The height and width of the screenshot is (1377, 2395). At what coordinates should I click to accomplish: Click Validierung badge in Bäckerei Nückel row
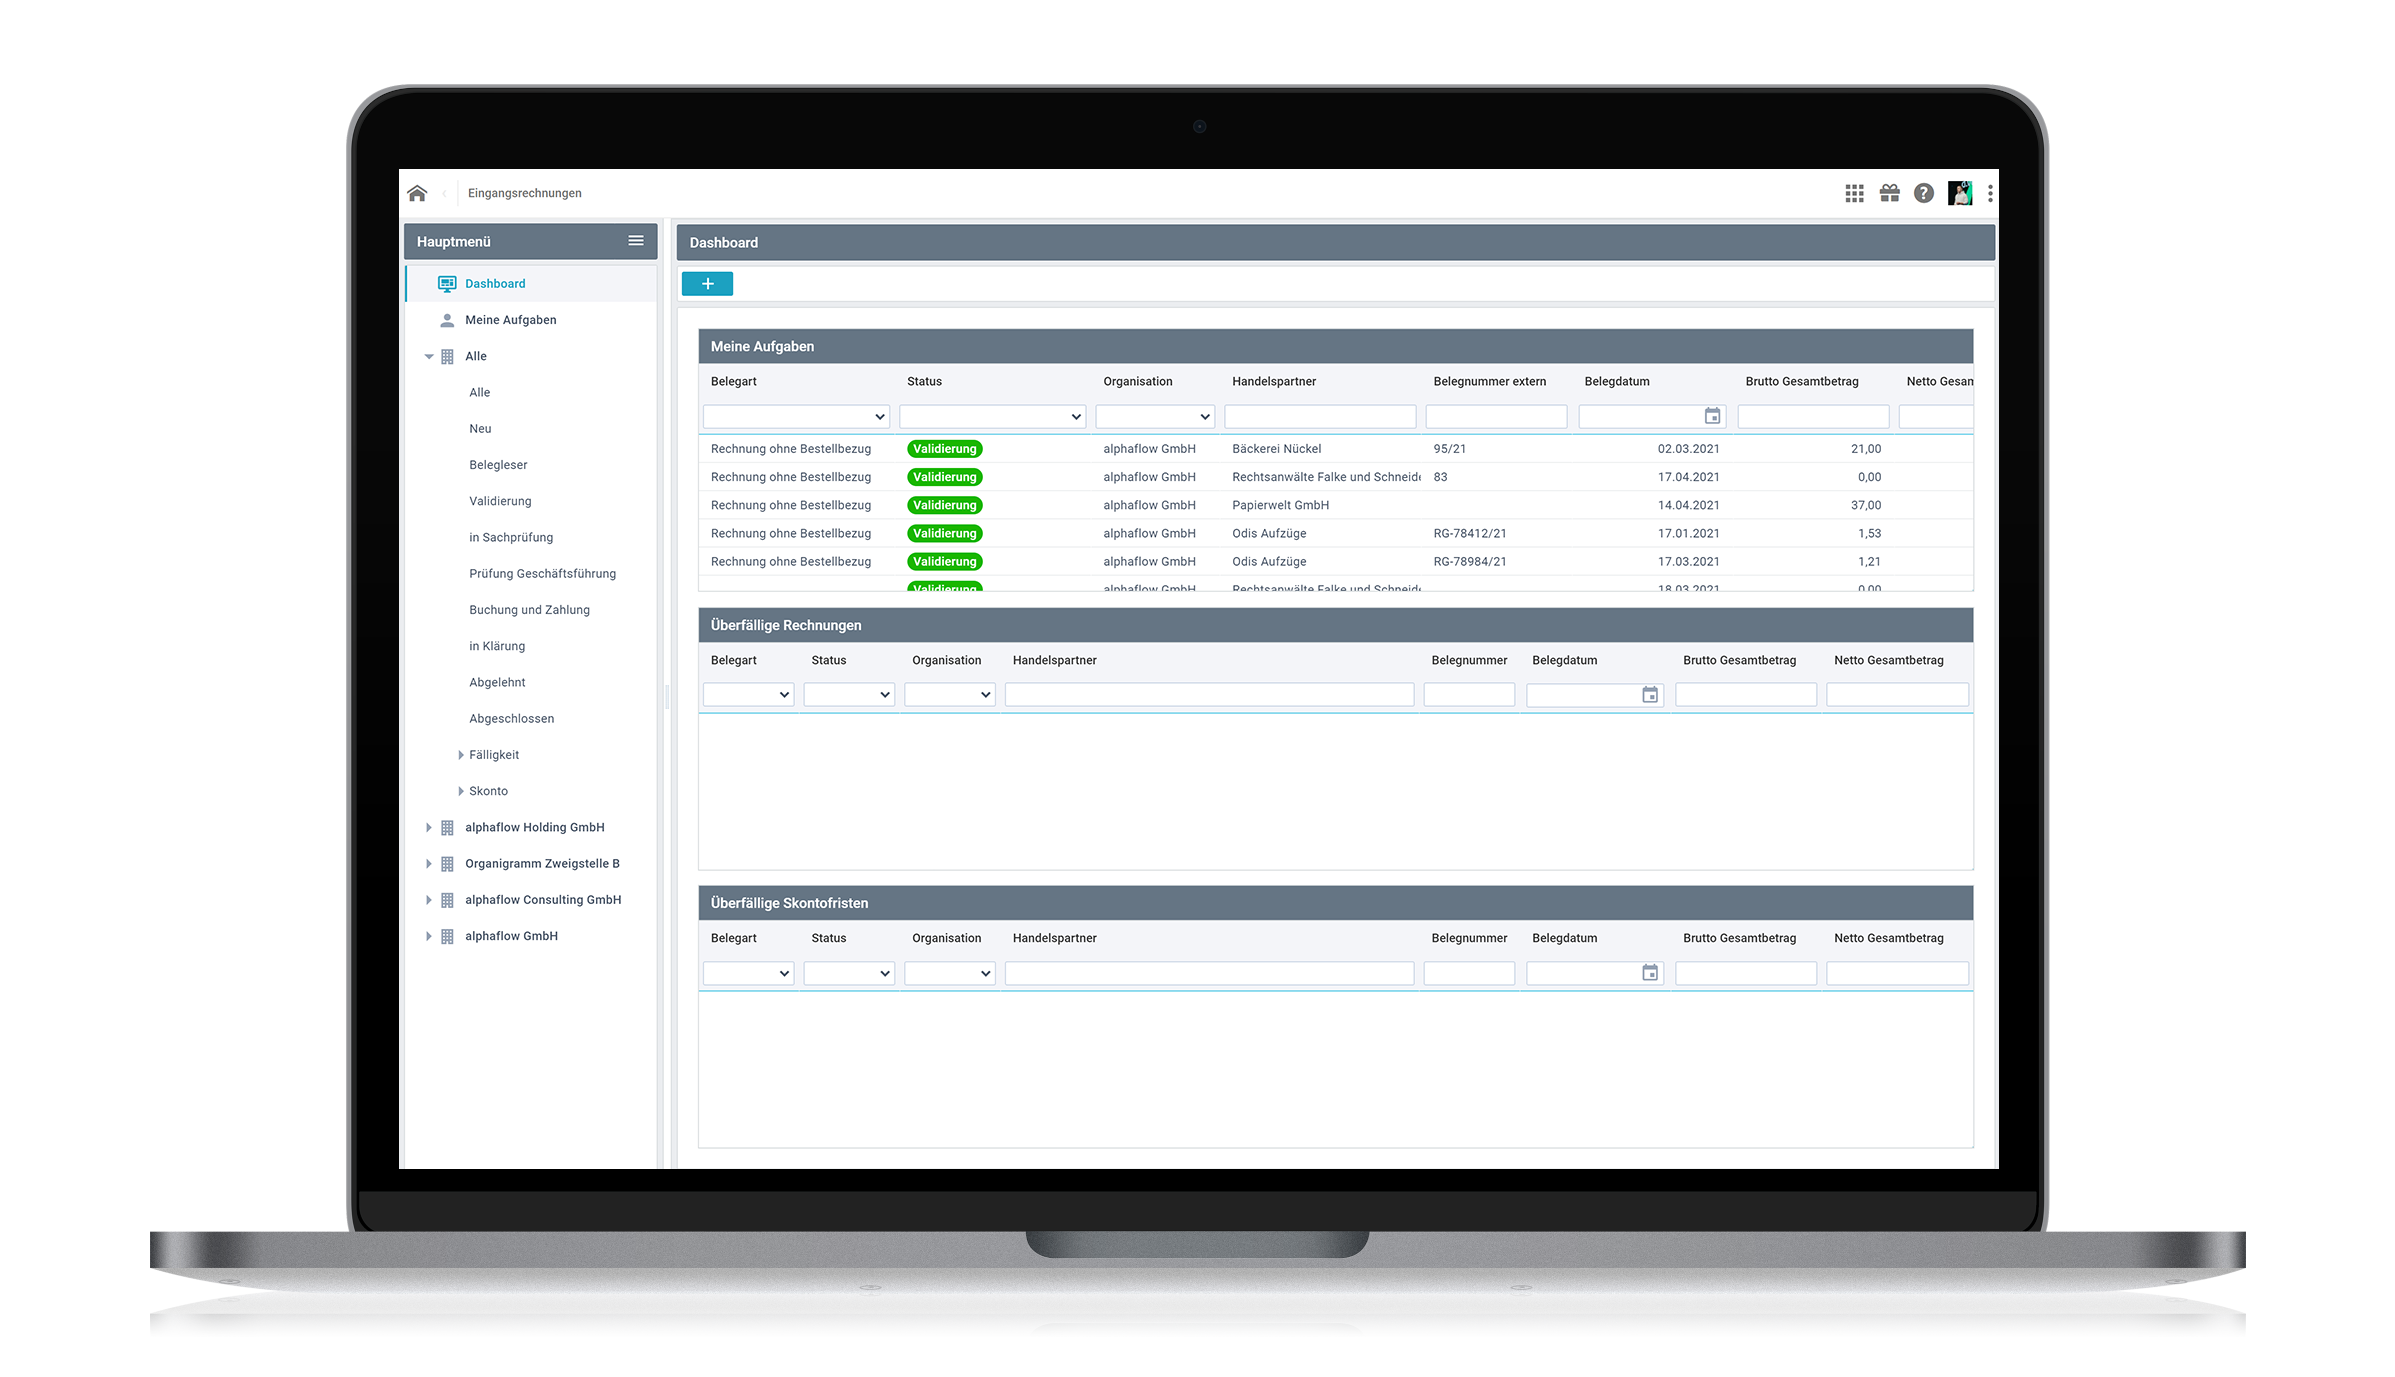coord(944,449)
